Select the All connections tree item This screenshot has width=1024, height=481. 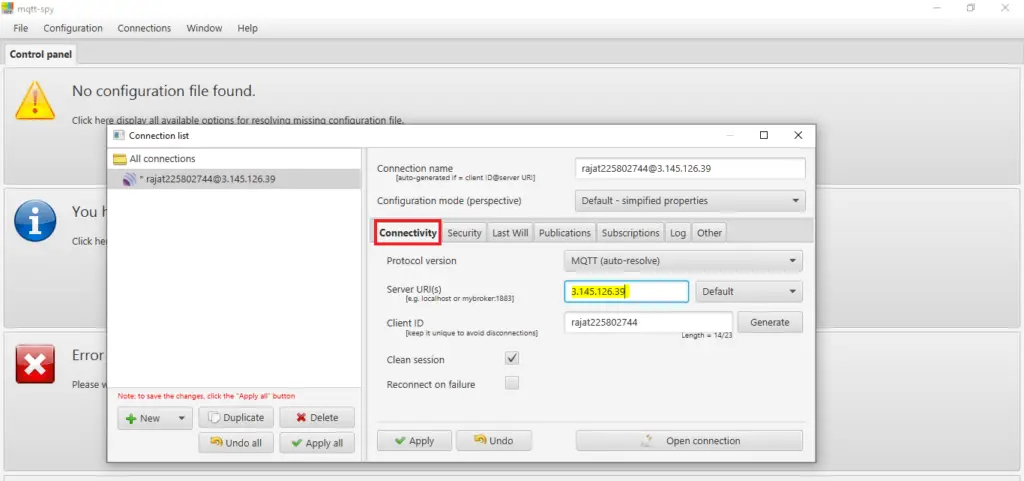[162, 159]
